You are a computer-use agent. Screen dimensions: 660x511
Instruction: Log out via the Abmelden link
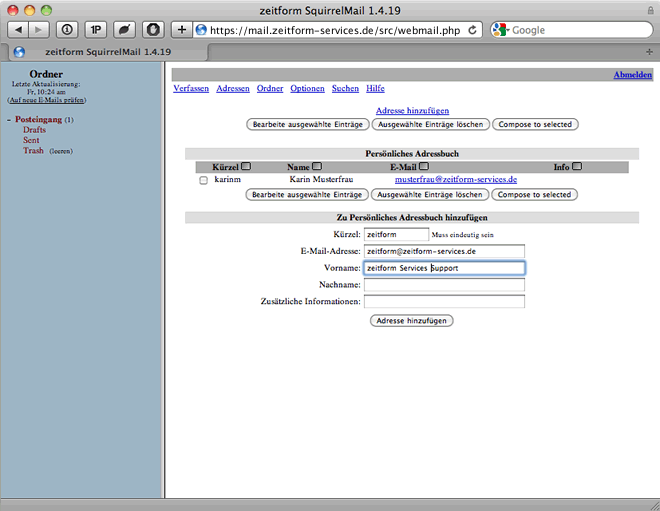point(633,75)
